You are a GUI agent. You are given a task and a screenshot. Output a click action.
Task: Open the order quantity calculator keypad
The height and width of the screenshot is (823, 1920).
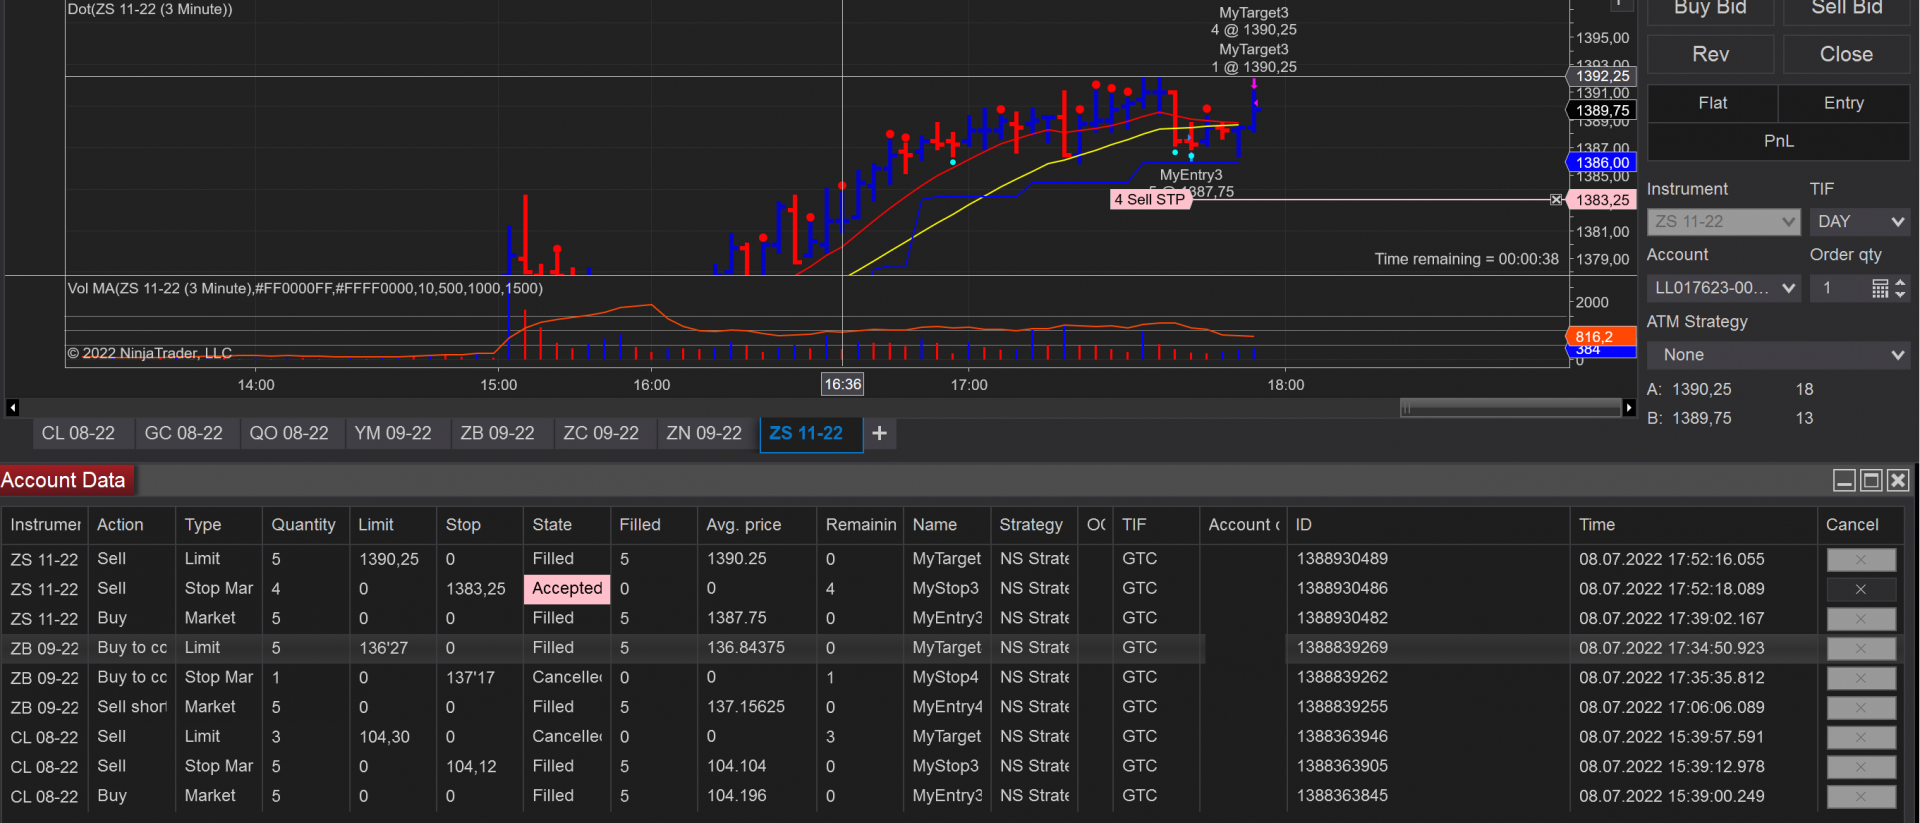coord(1880,289)
